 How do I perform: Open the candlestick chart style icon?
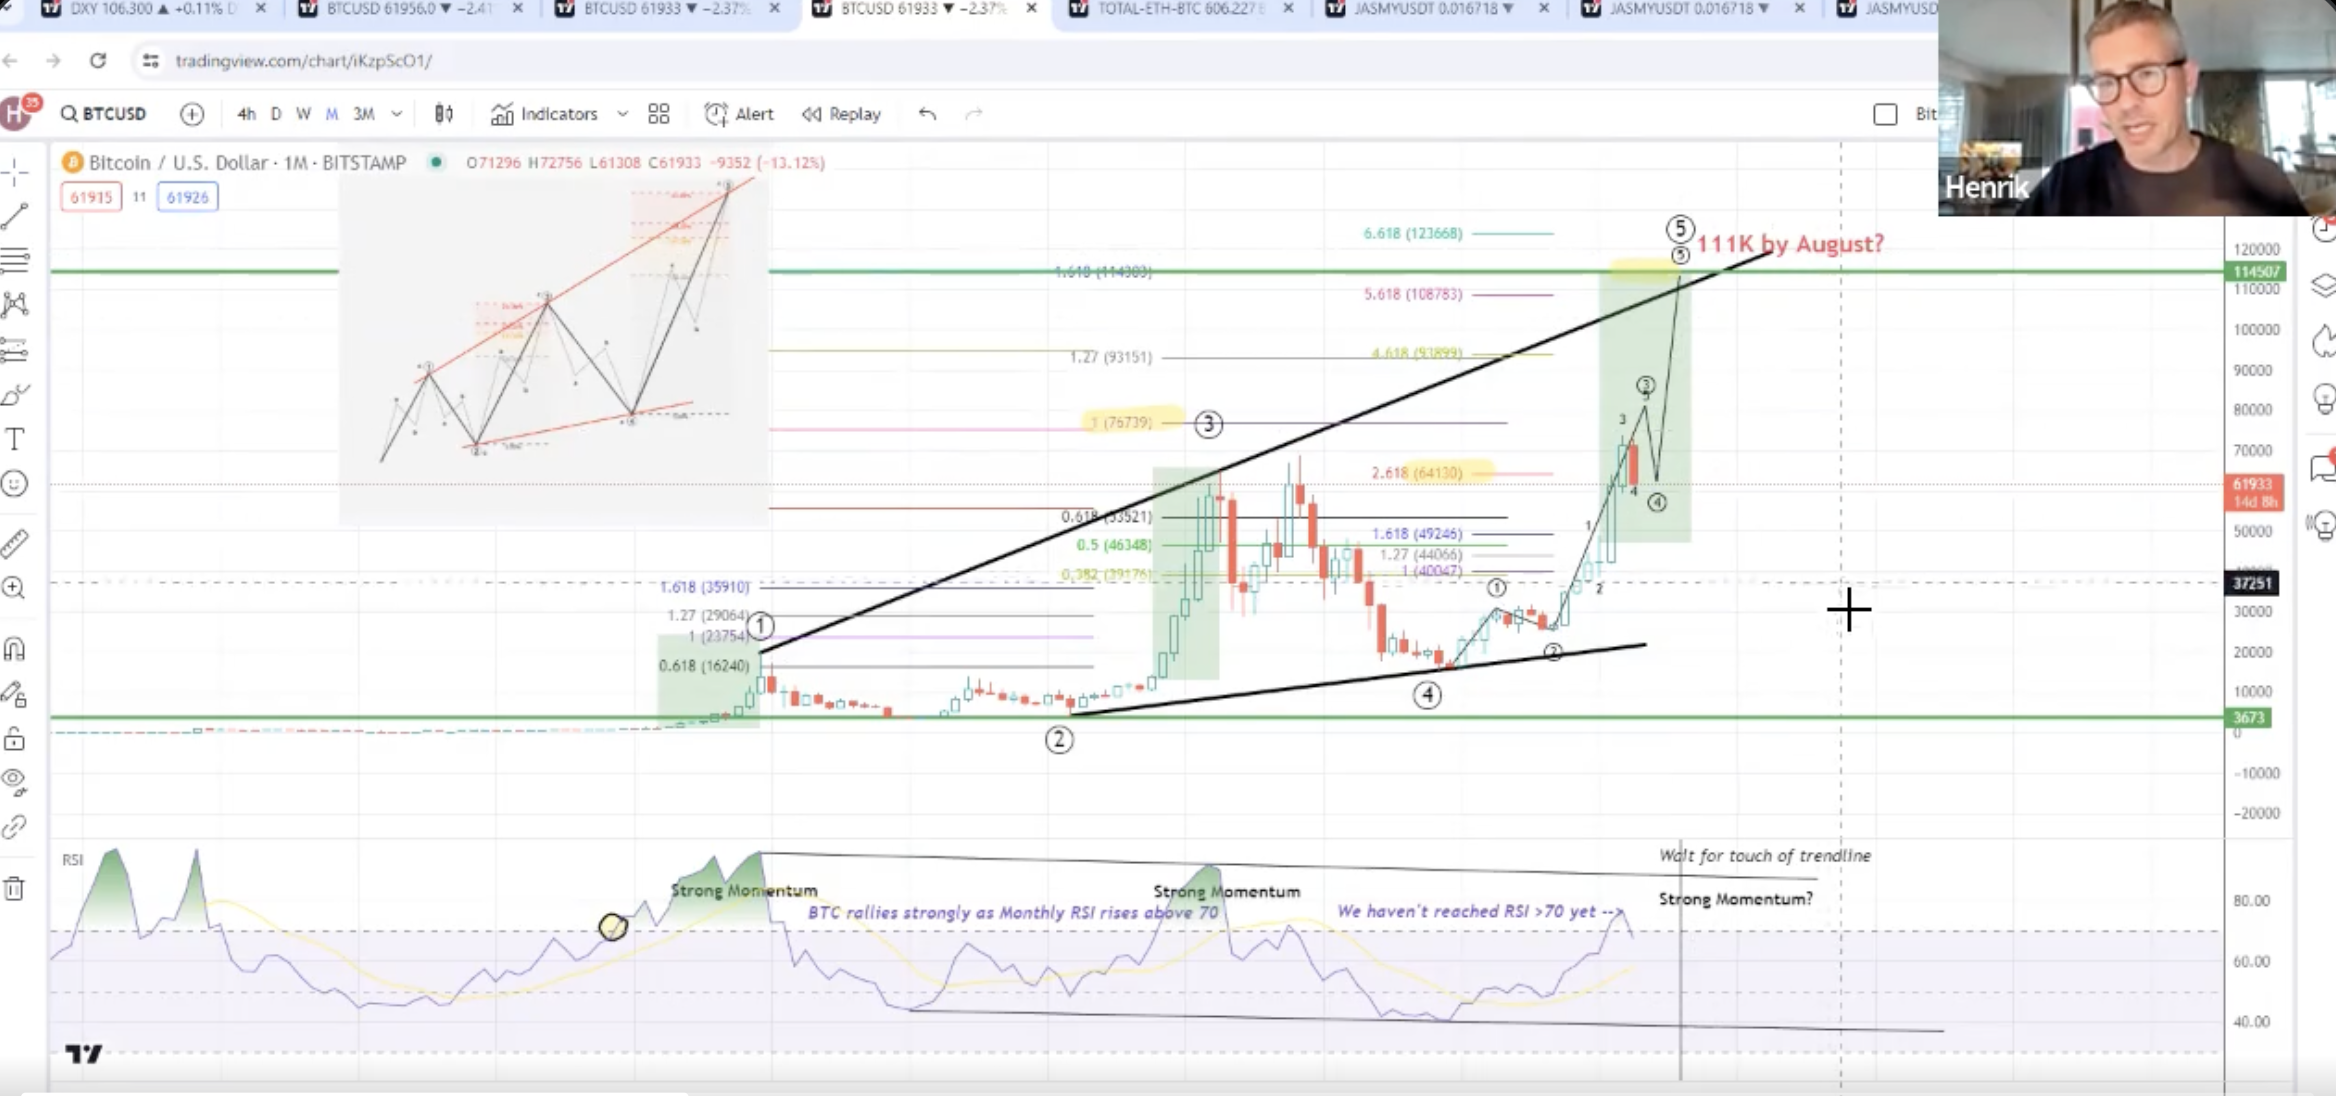click(444, 114)
